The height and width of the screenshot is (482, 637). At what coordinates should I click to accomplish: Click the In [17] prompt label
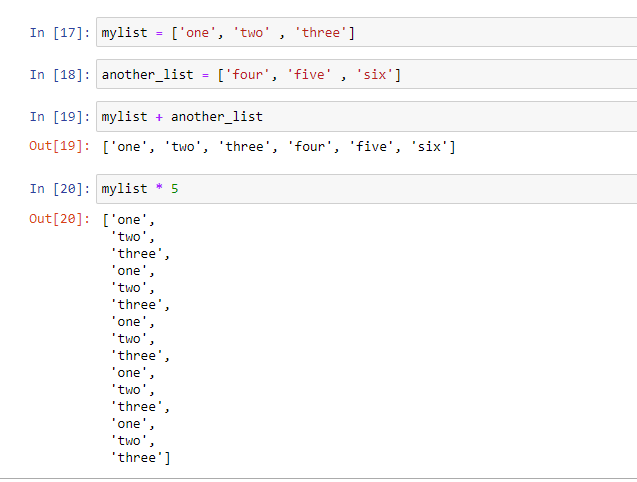coord(58,33)
